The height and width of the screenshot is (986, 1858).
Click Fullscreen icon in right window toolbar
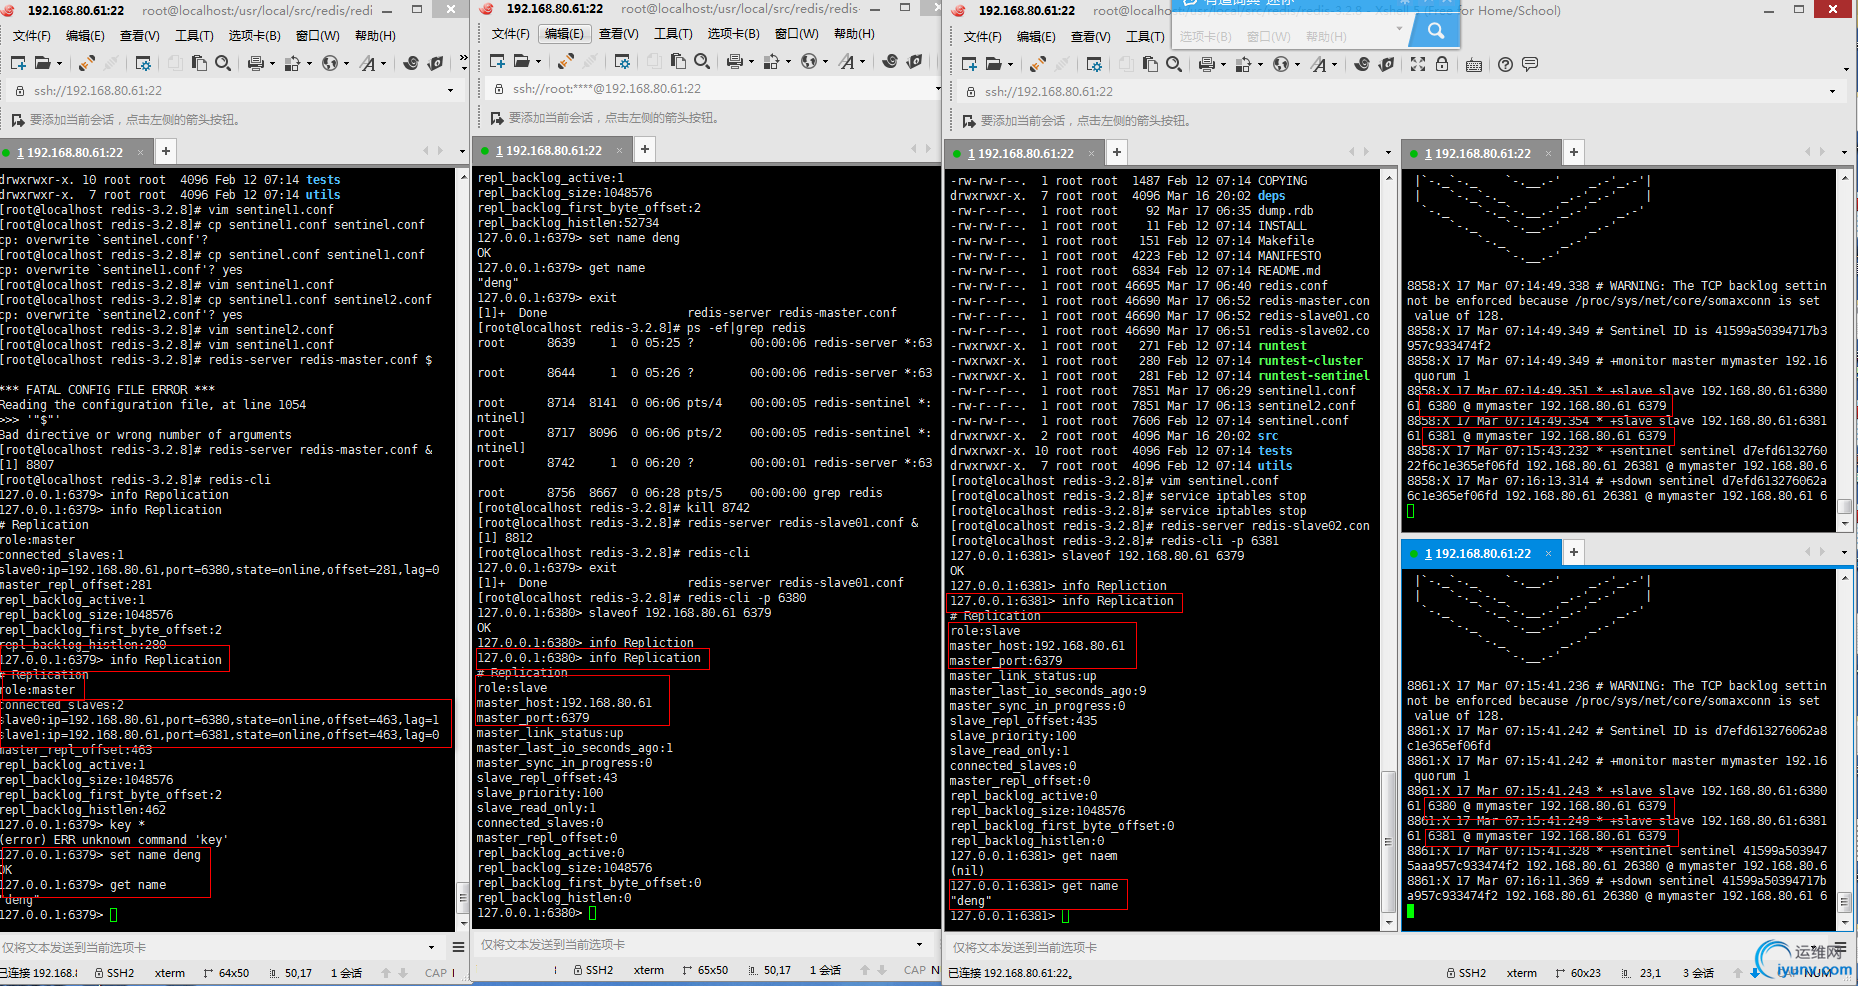pos(1417,64)
